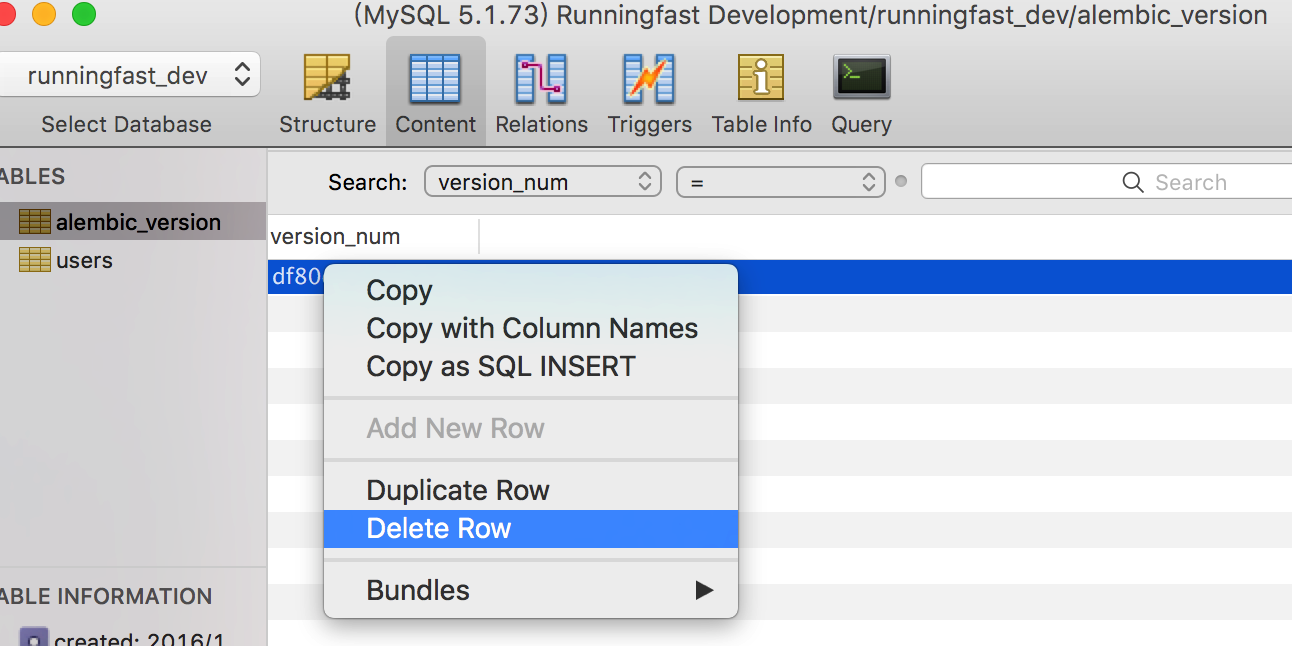Screen dimensions: 1292x646
Task: Click the users table icon in sidebar
Action: click(35, 260)
